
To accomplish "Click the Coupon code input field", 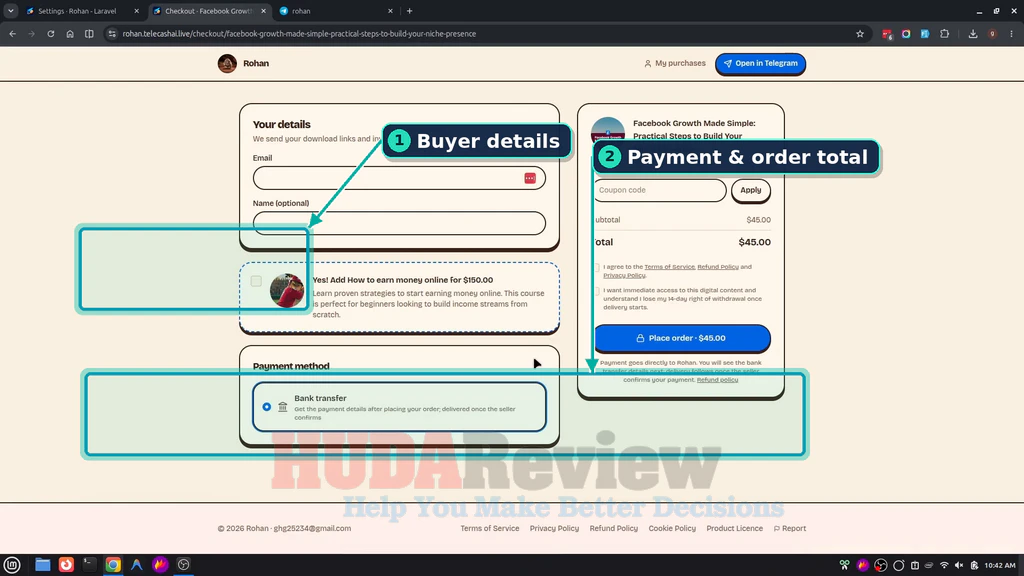I will coord(660,190).
